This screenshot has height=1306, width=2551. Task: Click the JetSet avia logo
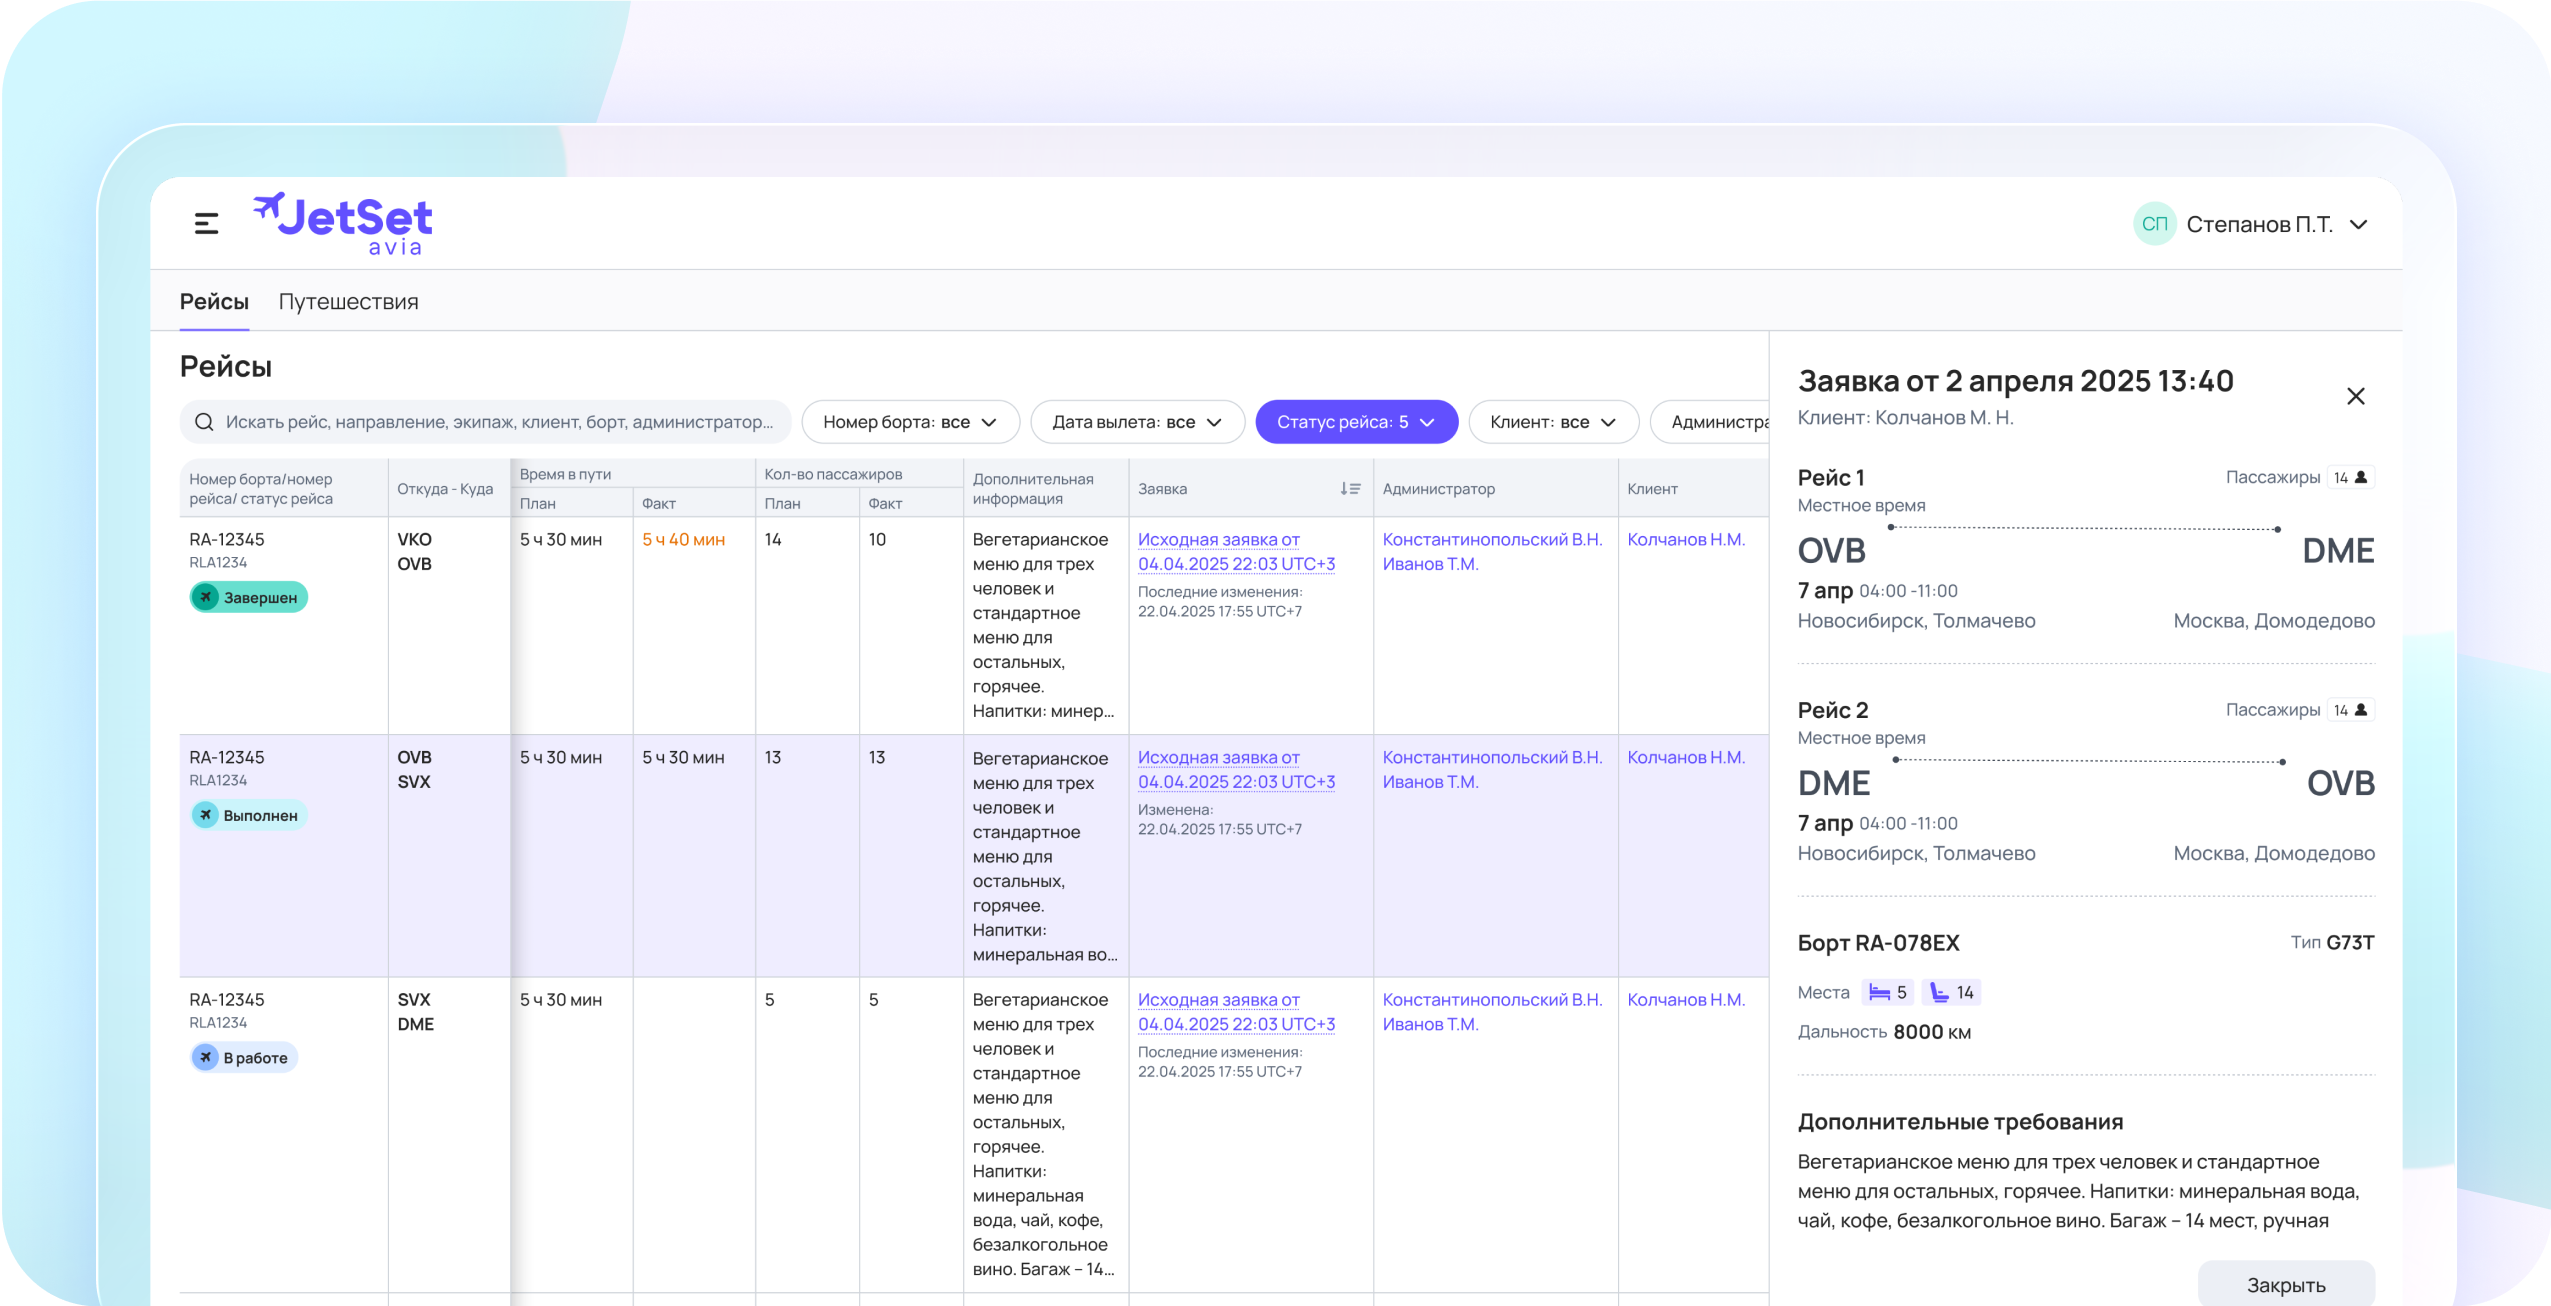(343, 224)
